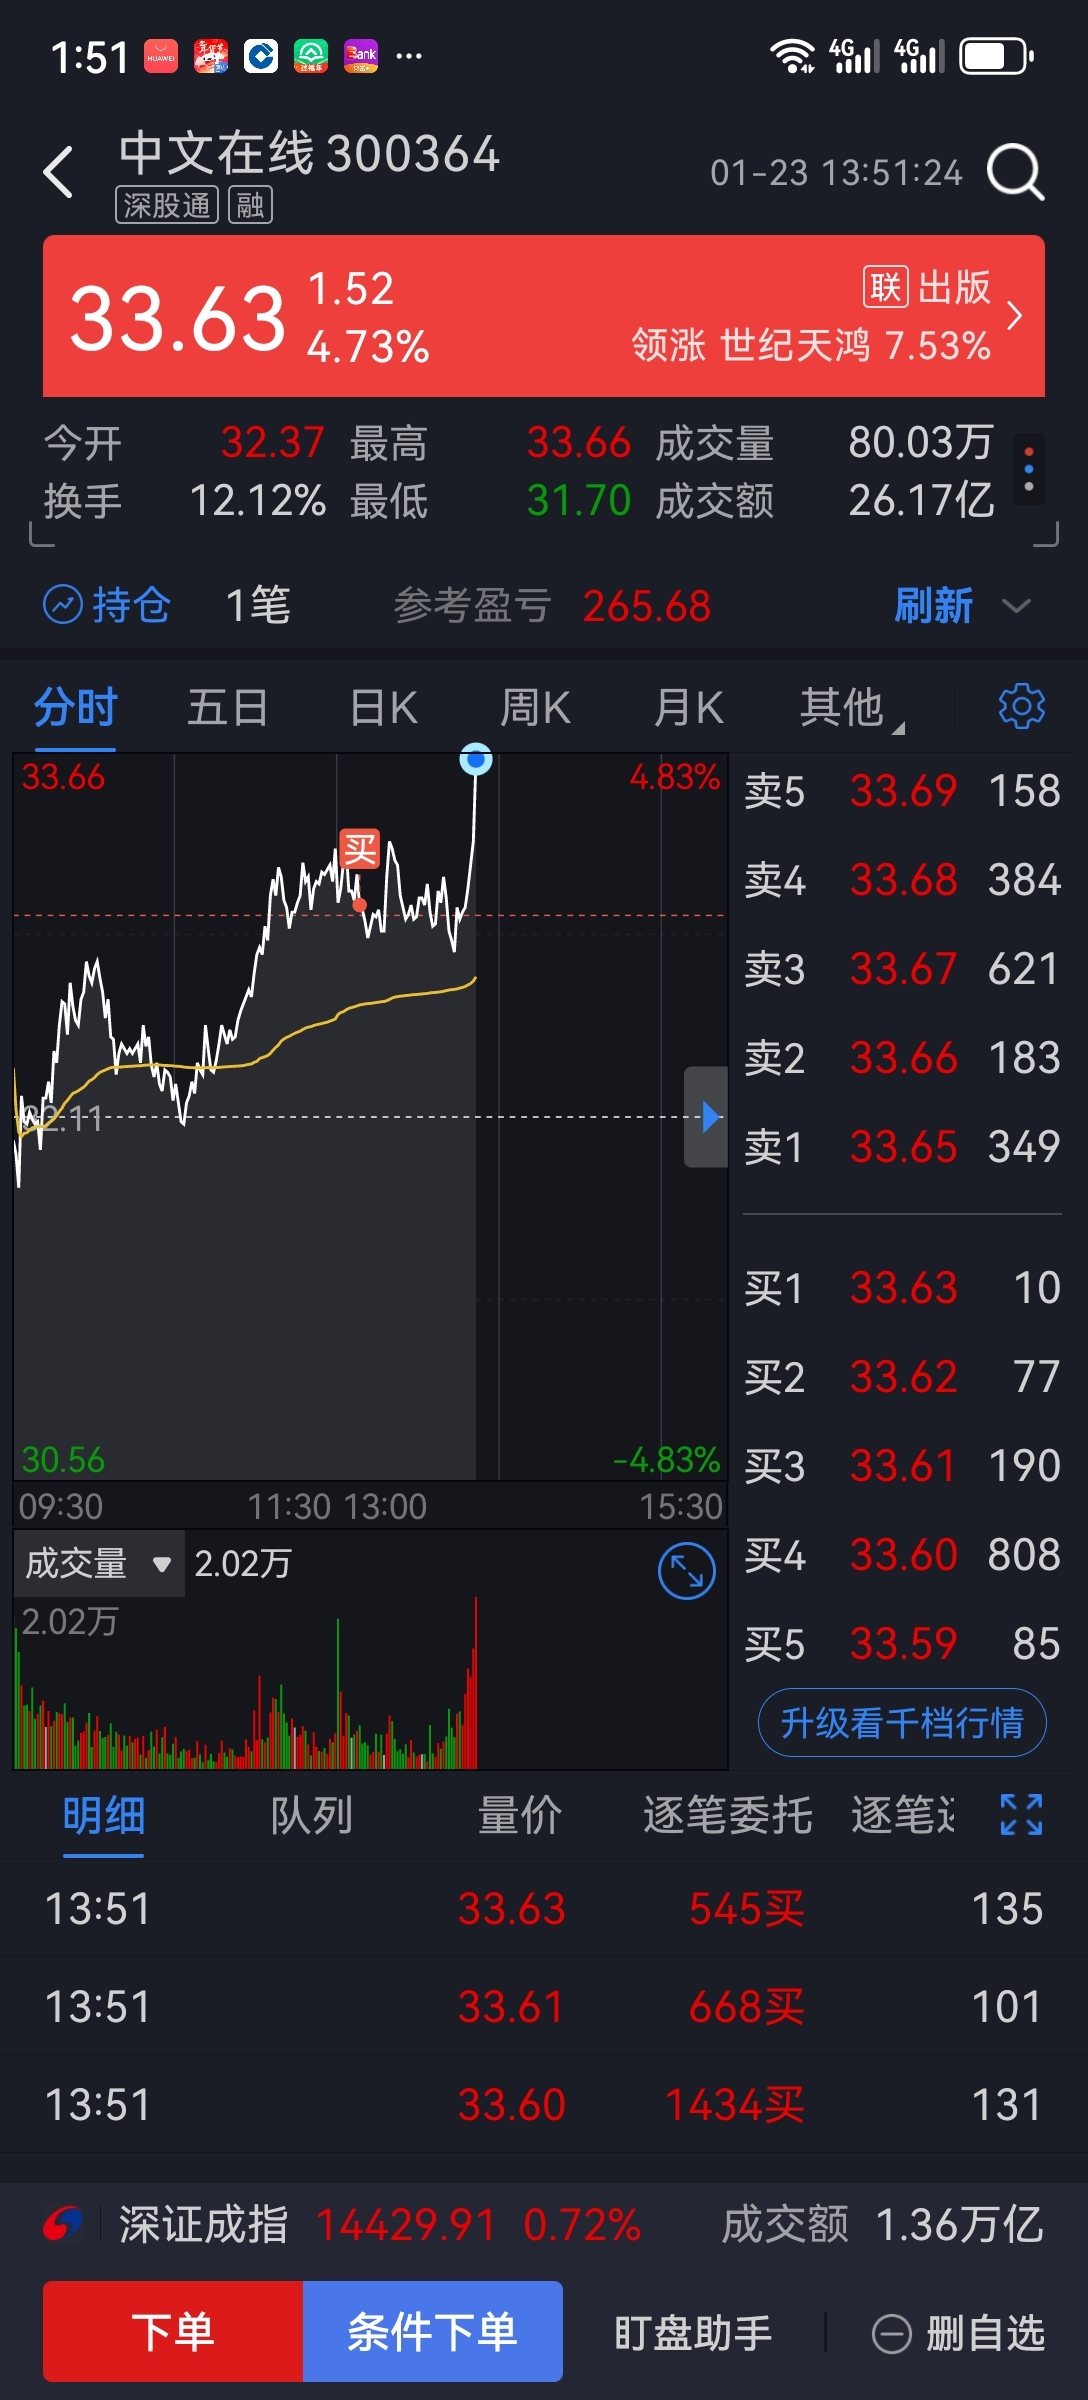This screenshot has width=1088, height=2400.
Task: Tap the 深股通 tag
Action: [167, 206]
